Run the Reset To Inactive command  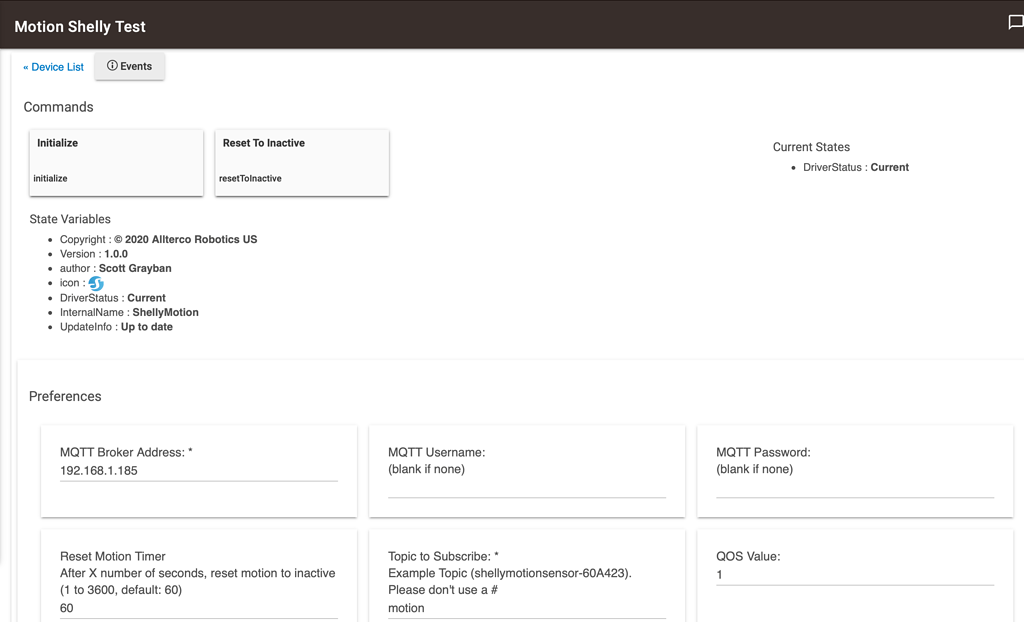point(301,162)
